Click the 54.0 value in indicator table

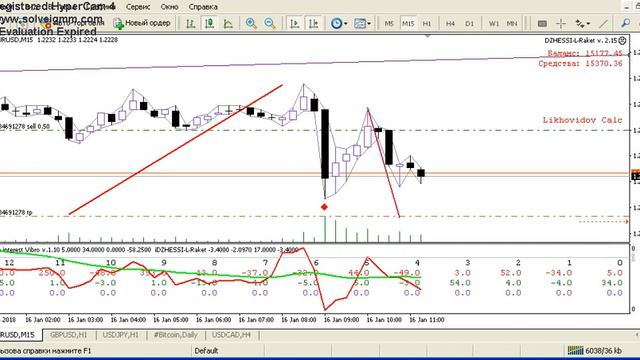click(x=460, y=283)
